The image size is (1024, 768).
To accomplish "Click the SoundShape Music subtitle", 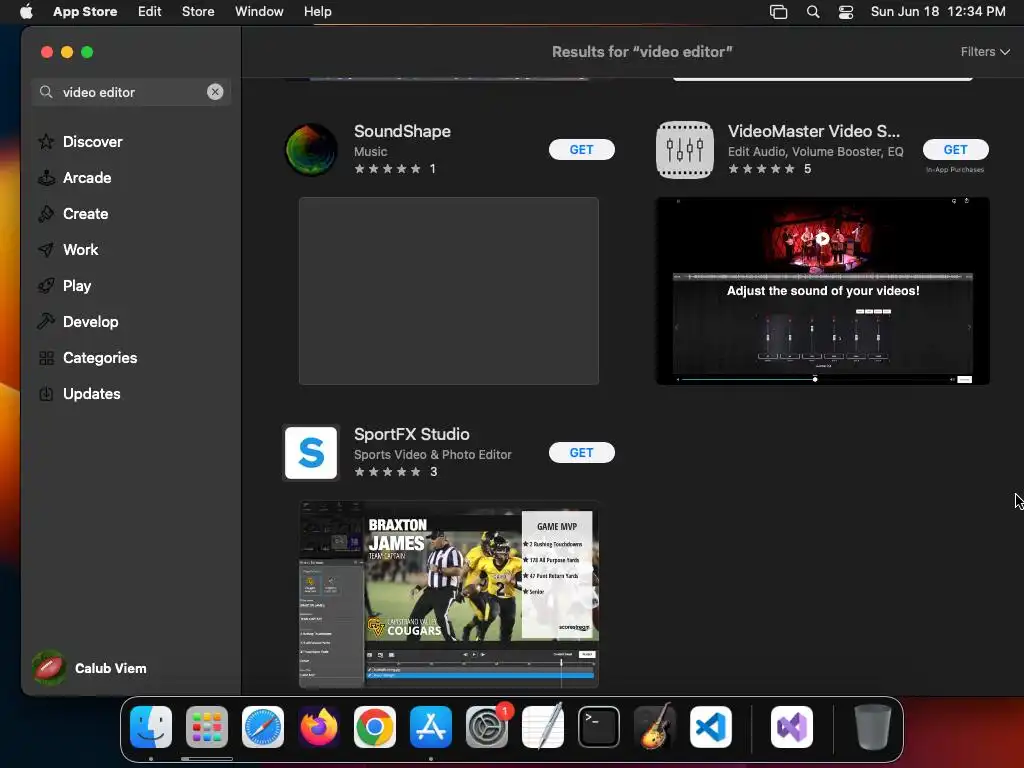I will tap(370, 152).
